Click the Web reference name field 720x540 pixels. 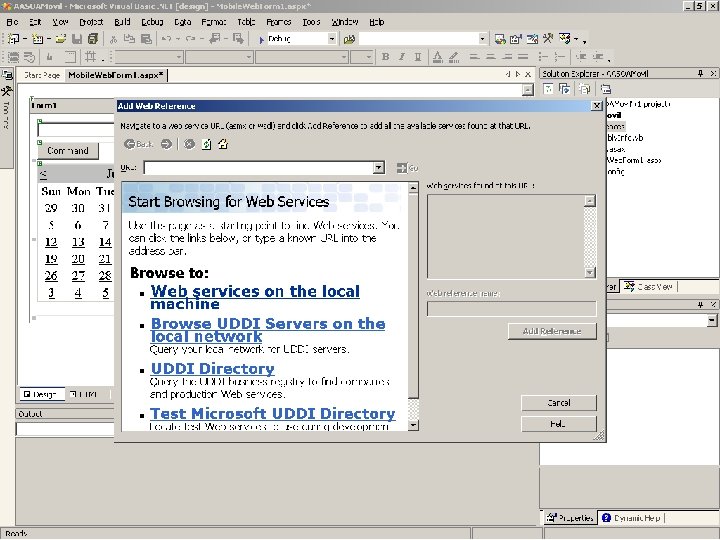tap(512, 309)
